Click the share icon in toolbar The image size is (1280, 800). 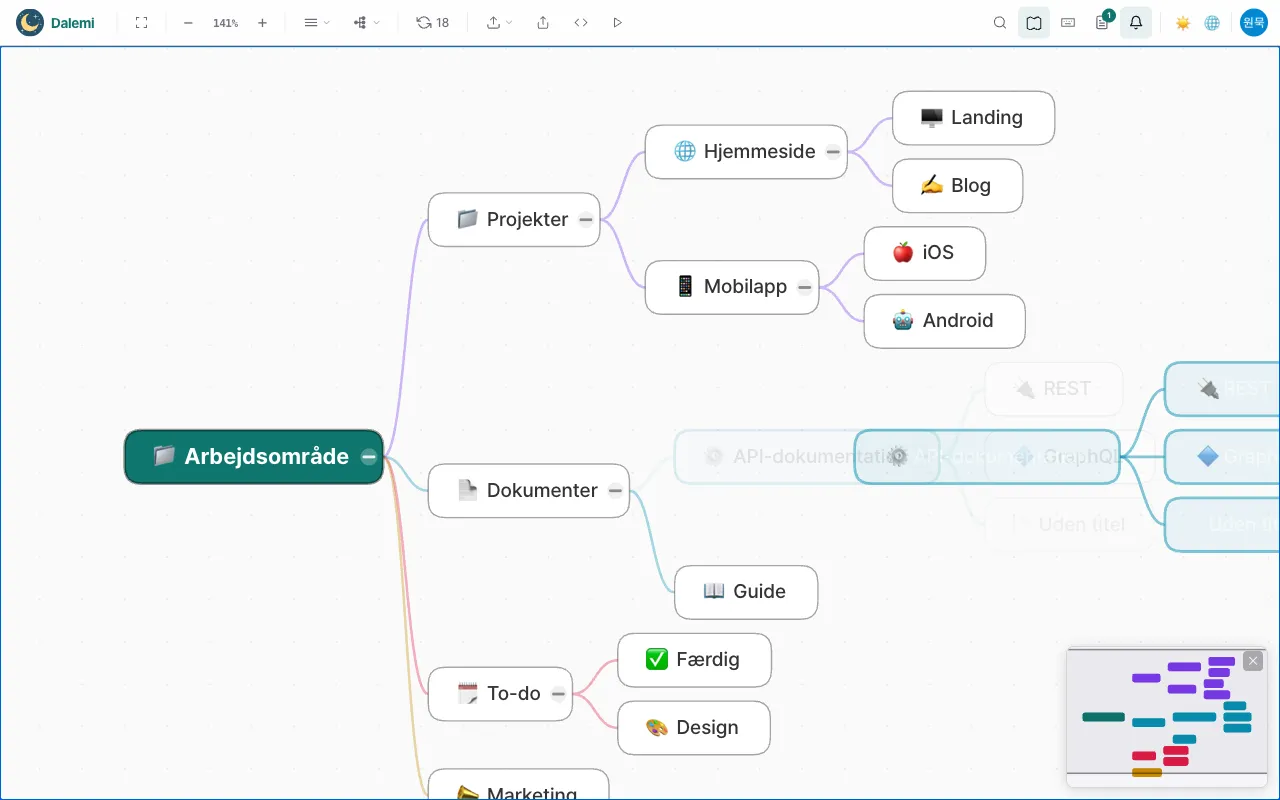pyautogui.click(x=543, y=22)
